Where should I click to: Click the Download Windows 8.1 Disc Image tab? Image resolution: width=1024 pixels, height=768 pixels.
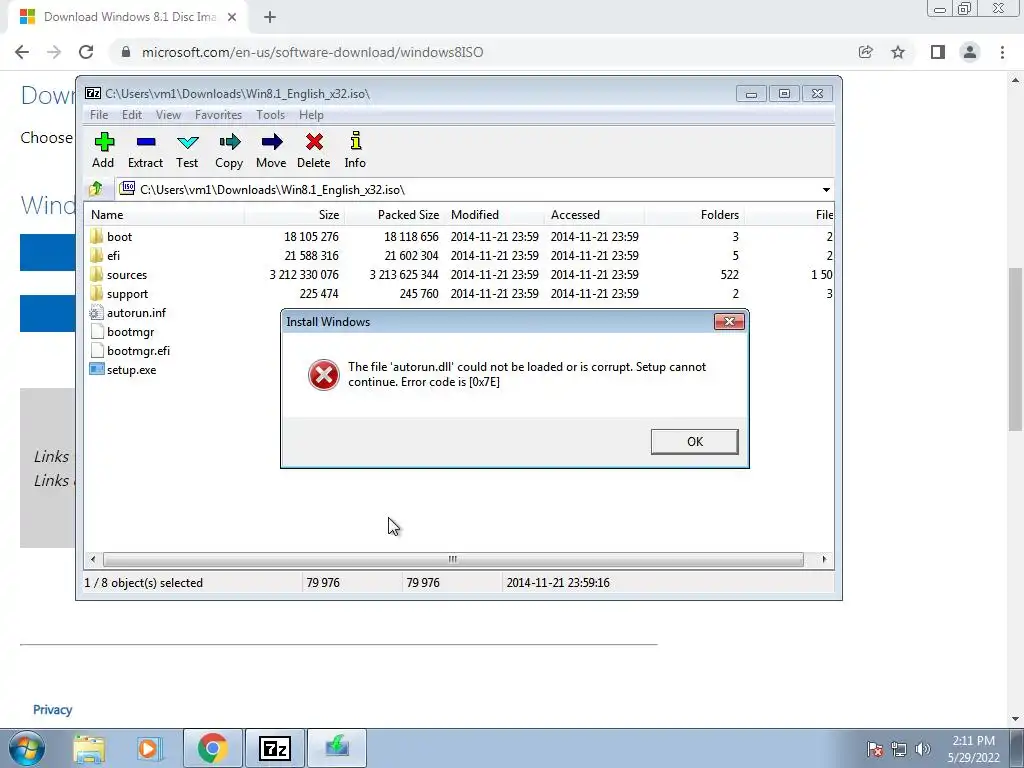coord(129,17)
